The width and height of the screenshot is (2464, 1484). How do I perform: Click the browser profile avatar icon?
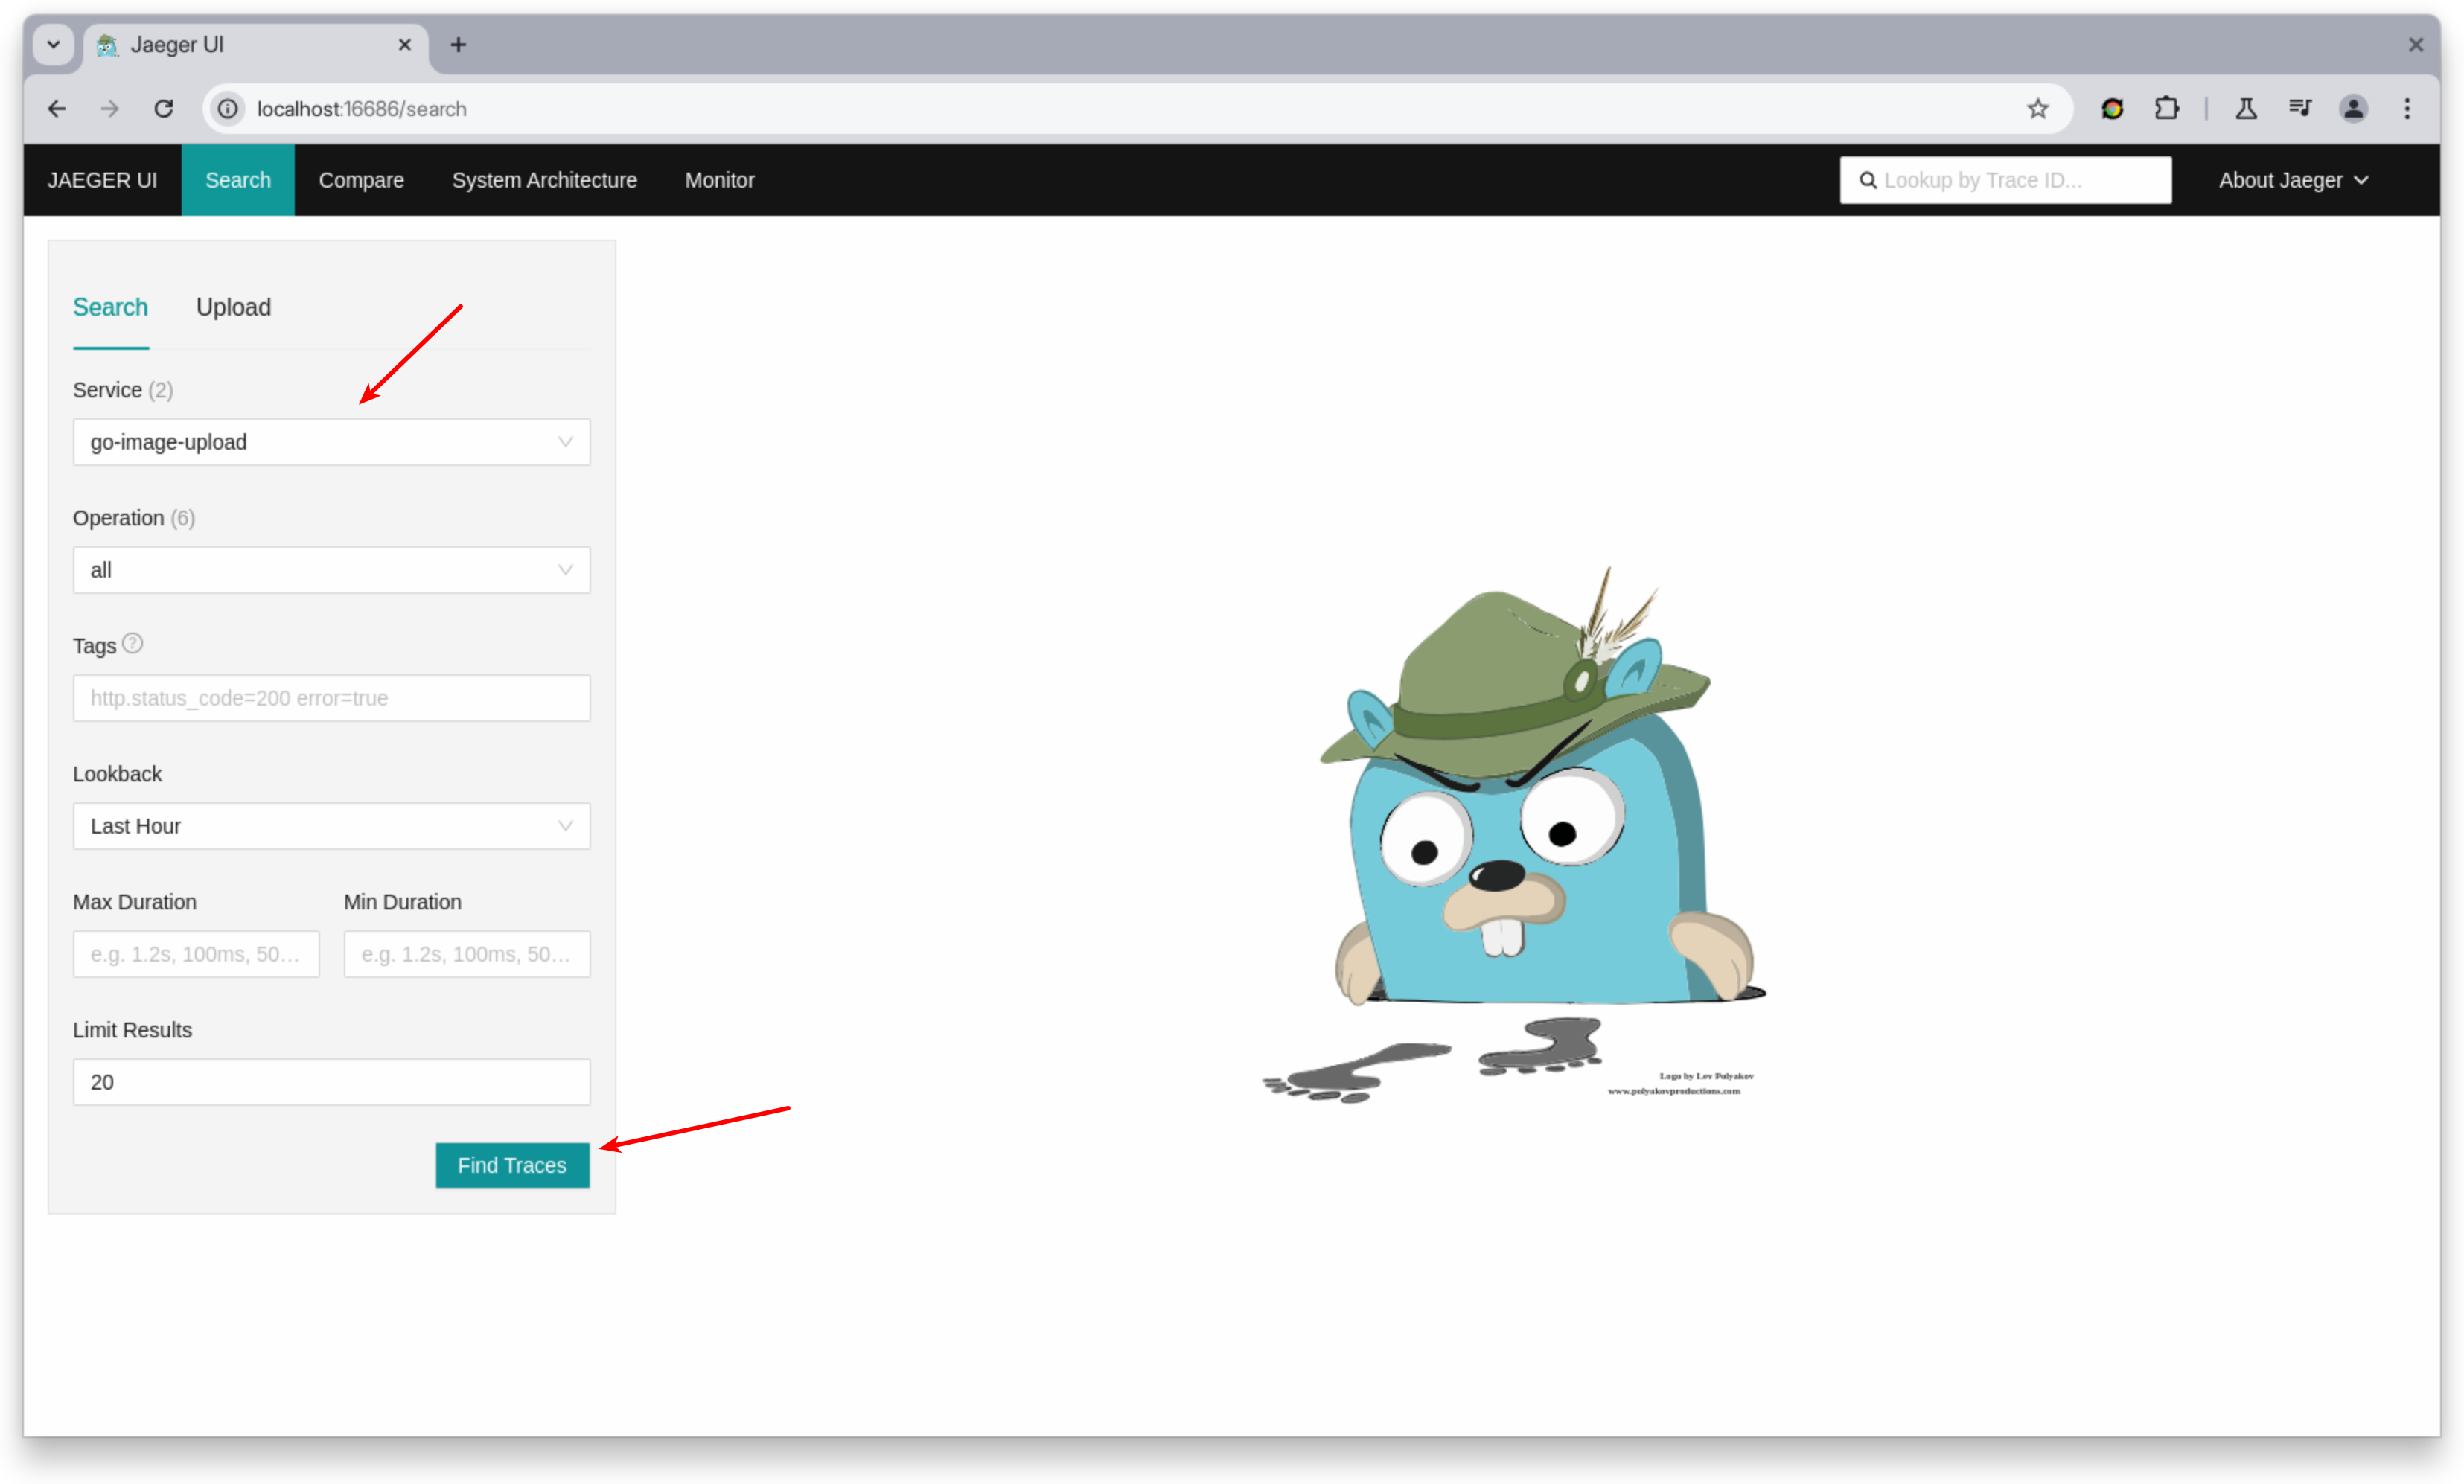[x=2354, y=109]
